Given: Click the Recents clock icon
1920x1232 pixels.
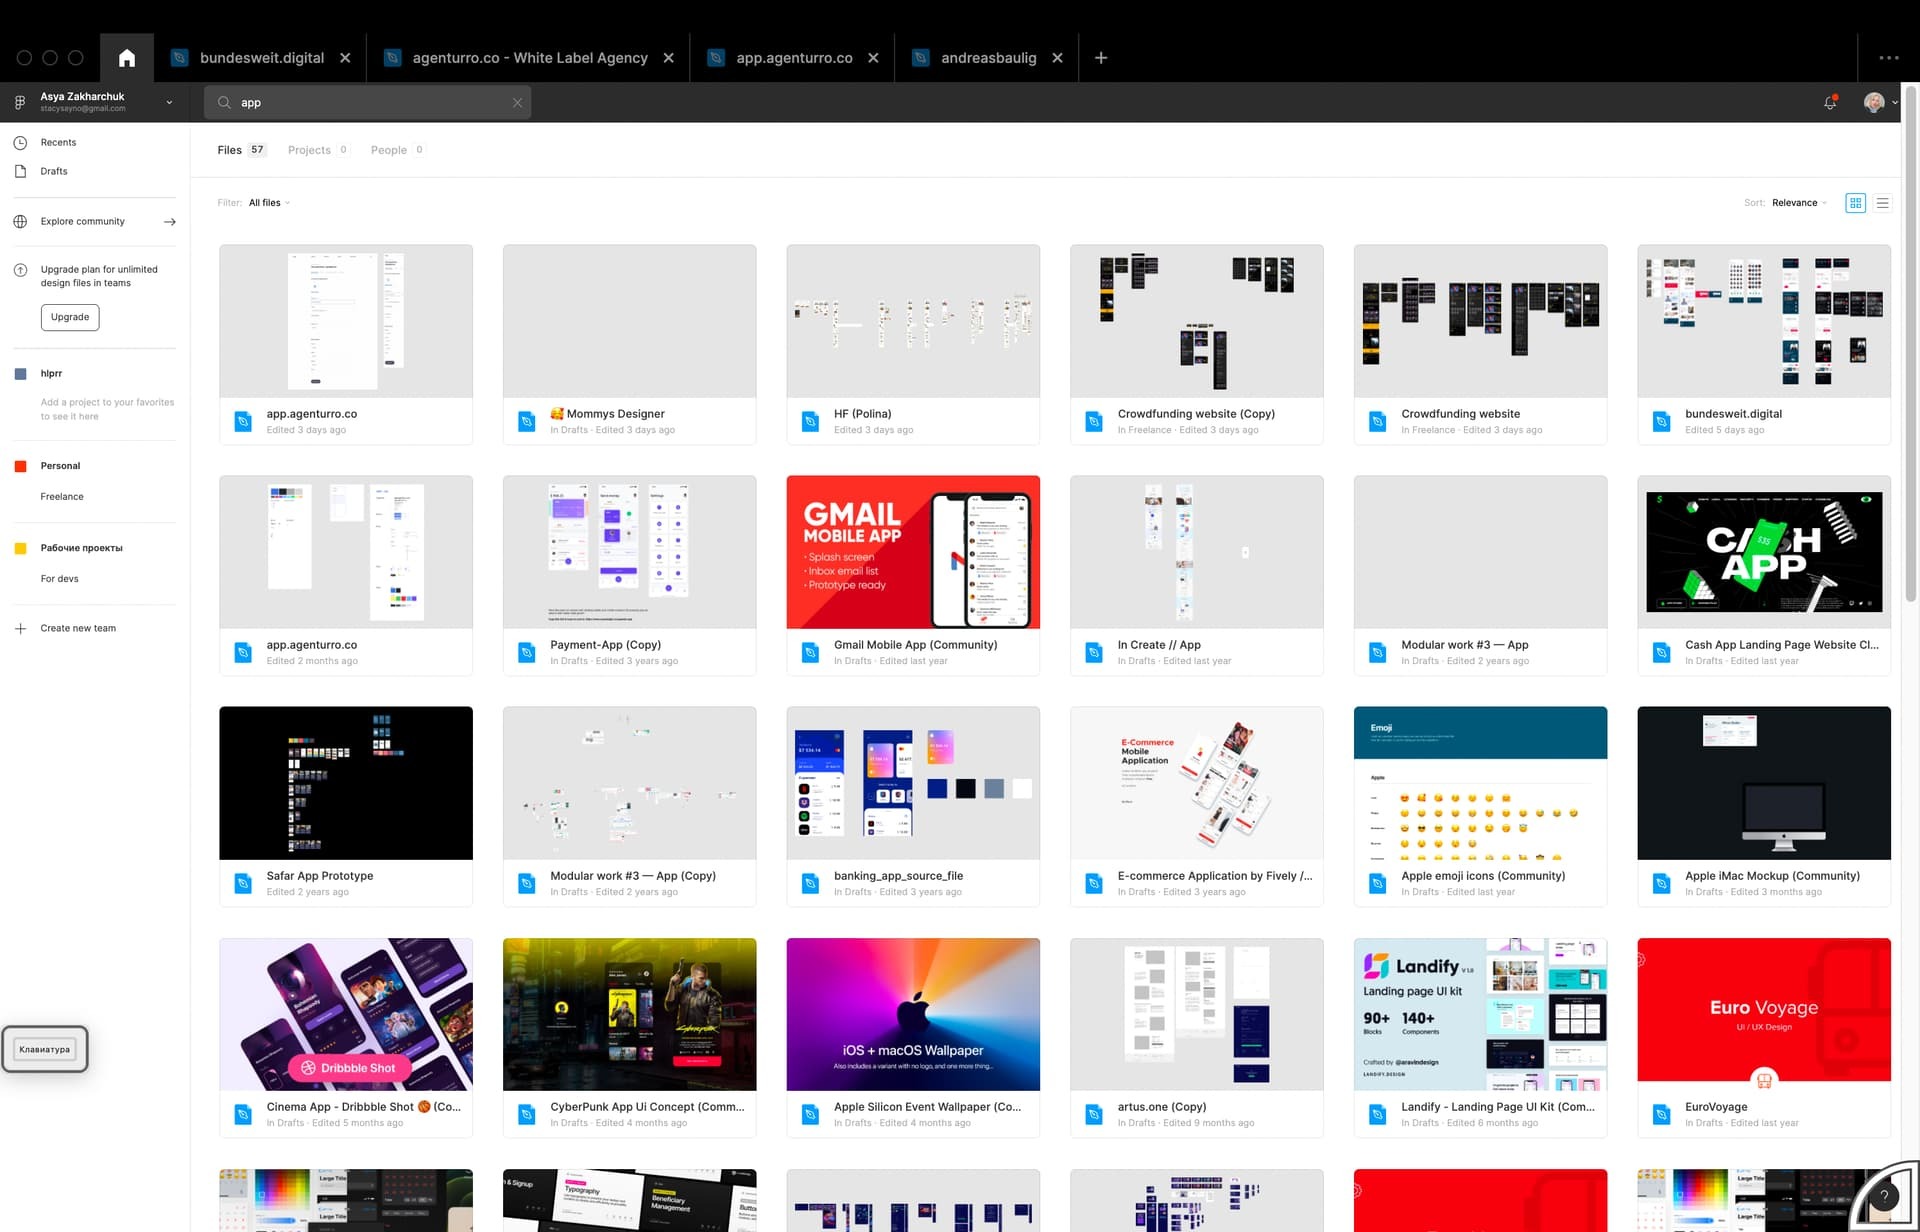Looking at the screenshot, I should click(20, 143).
